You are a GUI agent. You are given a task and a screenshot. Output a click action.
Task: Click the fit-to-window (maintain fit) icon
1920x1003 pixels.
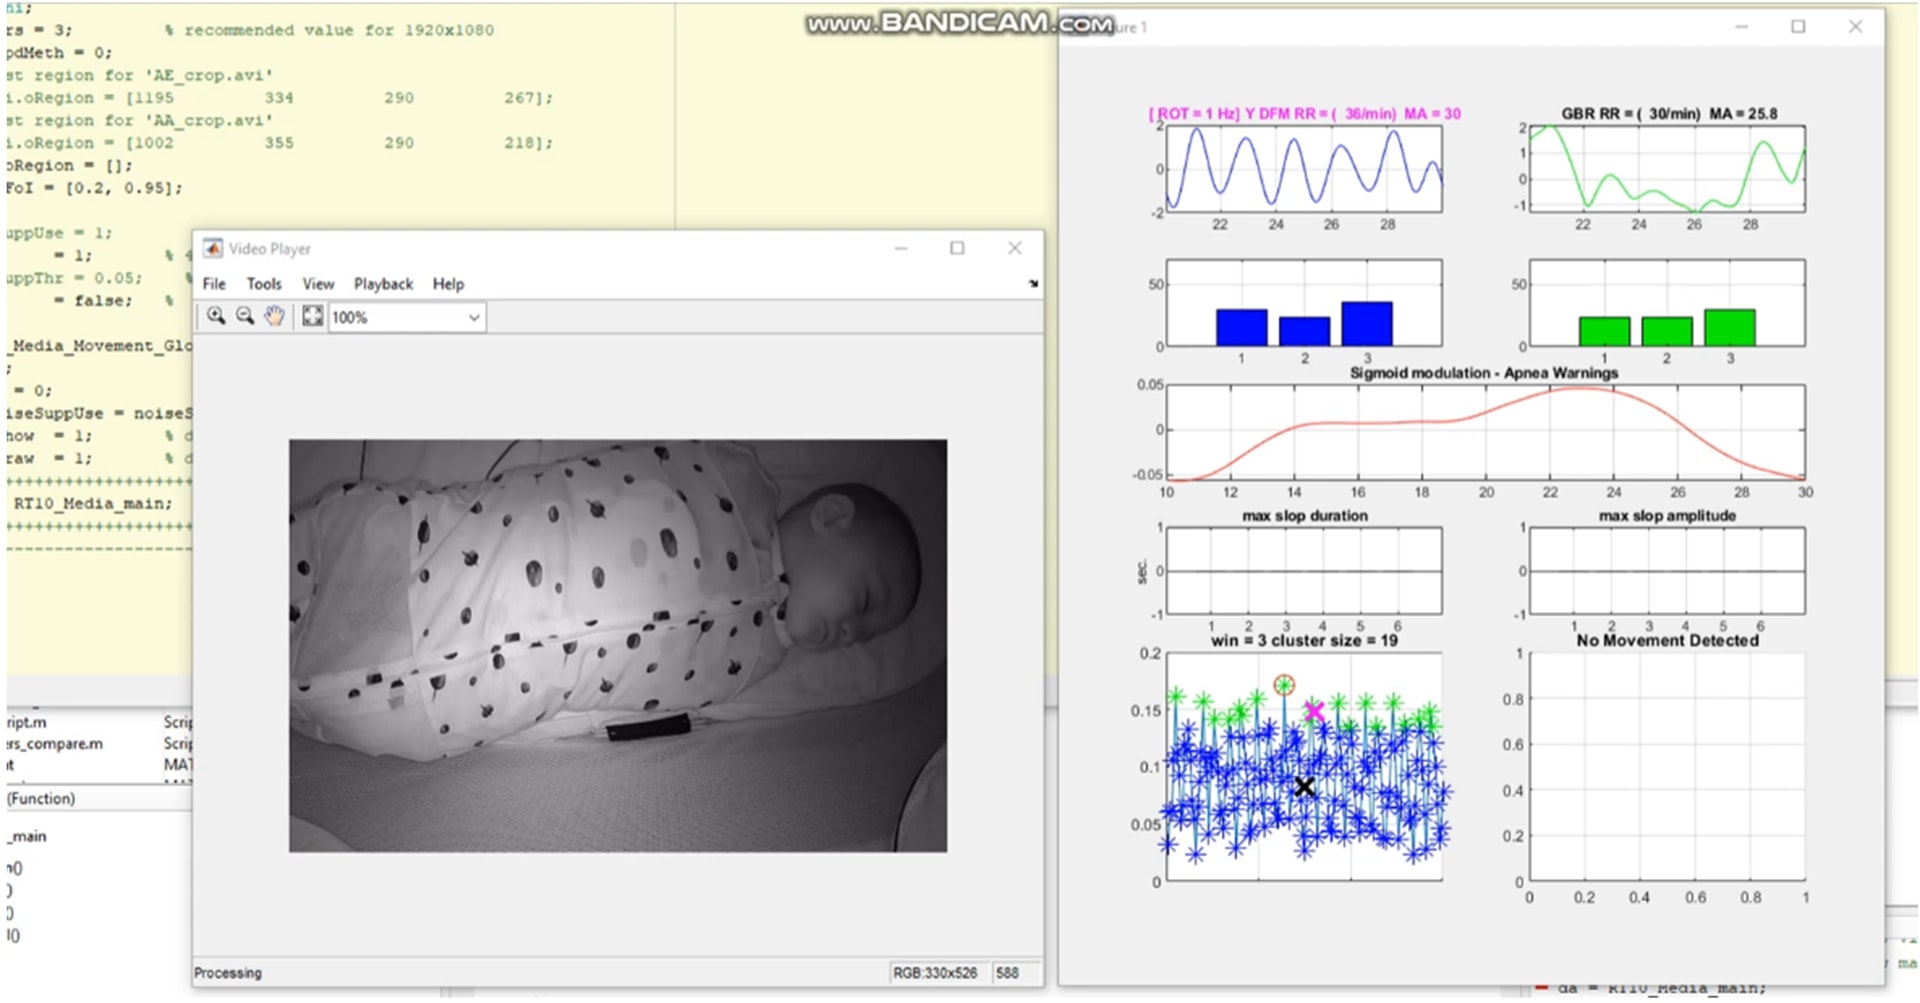(313, 316)
